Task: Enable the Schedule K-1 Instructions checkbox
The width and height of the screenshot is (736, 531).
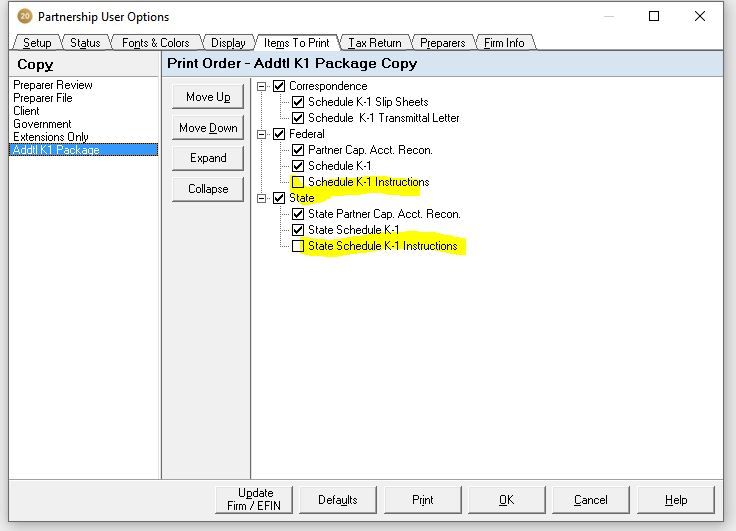Action: pos(298,182)
